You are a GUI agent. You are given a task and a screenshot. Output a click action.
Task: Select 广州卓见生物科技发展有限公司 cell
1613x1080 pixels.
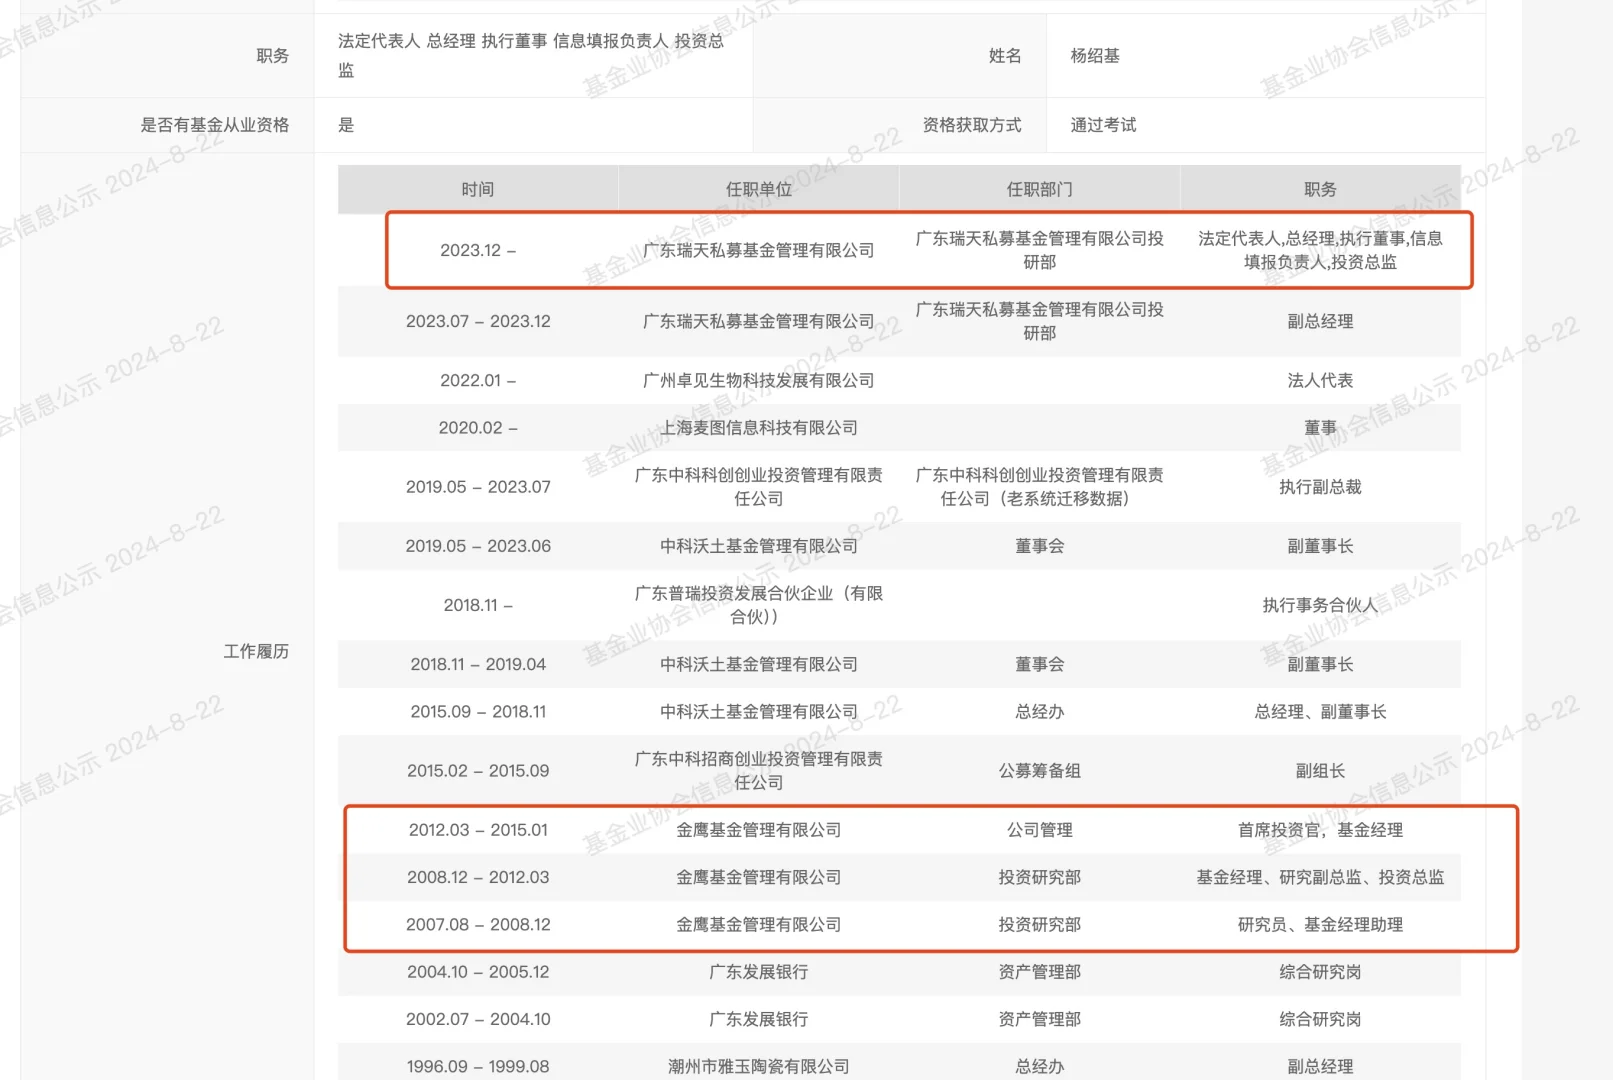click(x=759, y=380)
